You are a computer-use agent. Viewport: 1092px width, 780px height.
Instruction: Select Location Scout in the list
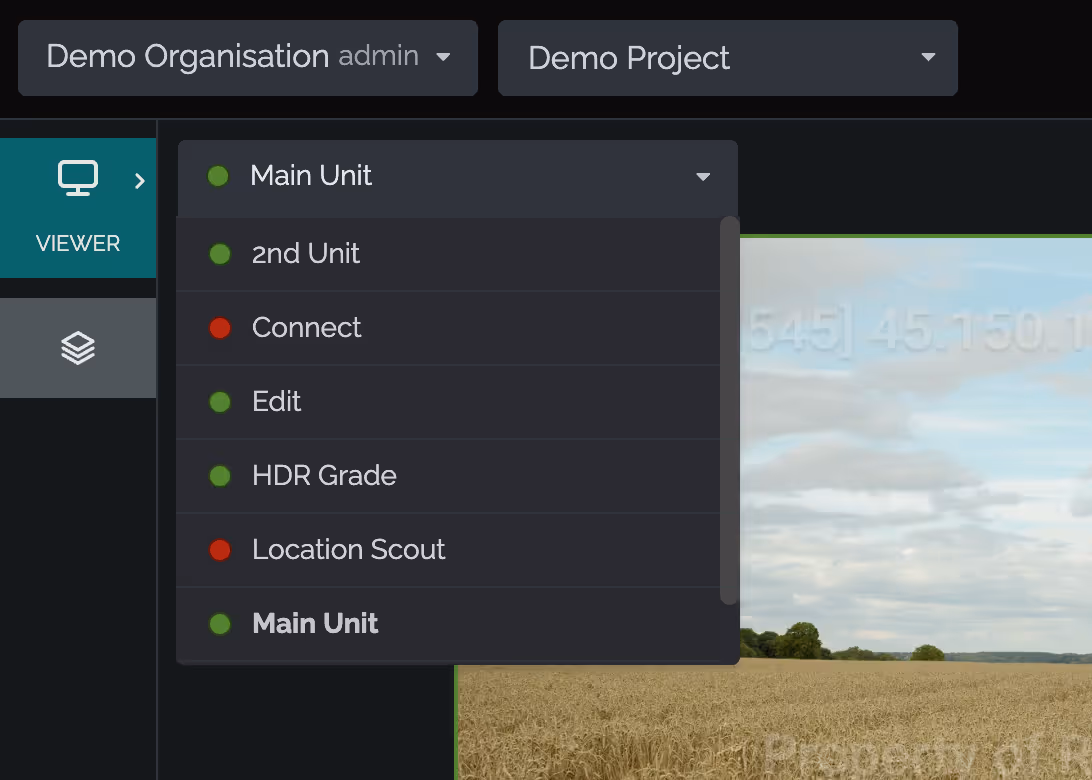(x=448, y=550)
